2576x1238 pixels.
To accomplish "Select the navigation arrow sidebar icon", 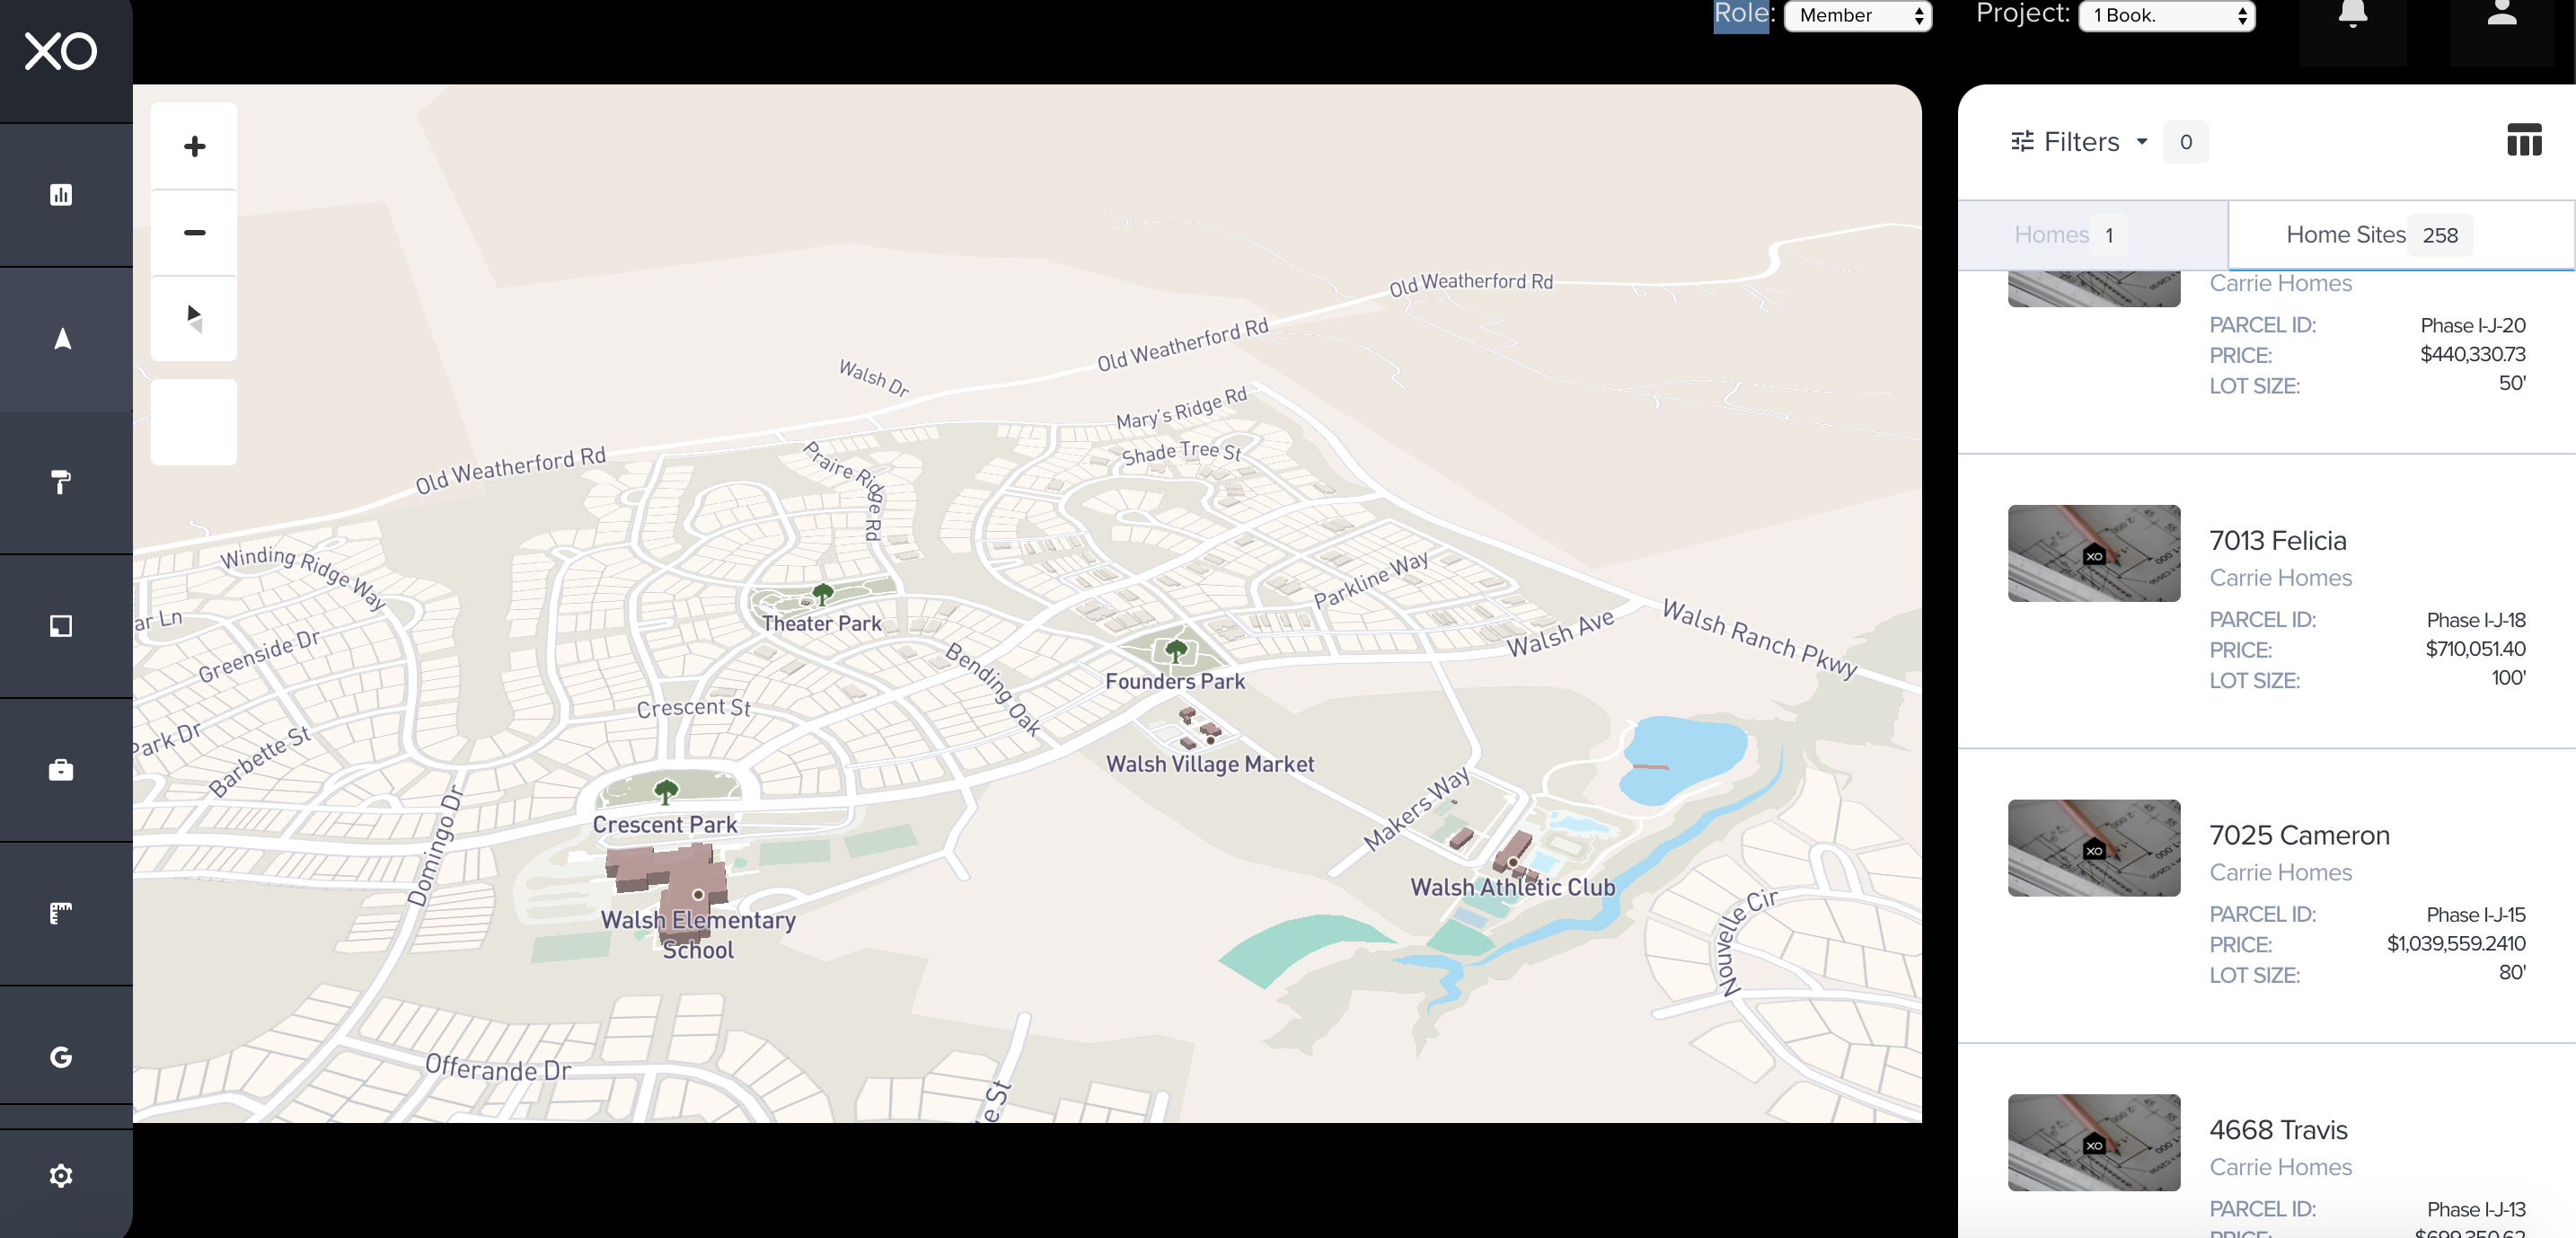I will pyautogui.click(x=62, y=339).
